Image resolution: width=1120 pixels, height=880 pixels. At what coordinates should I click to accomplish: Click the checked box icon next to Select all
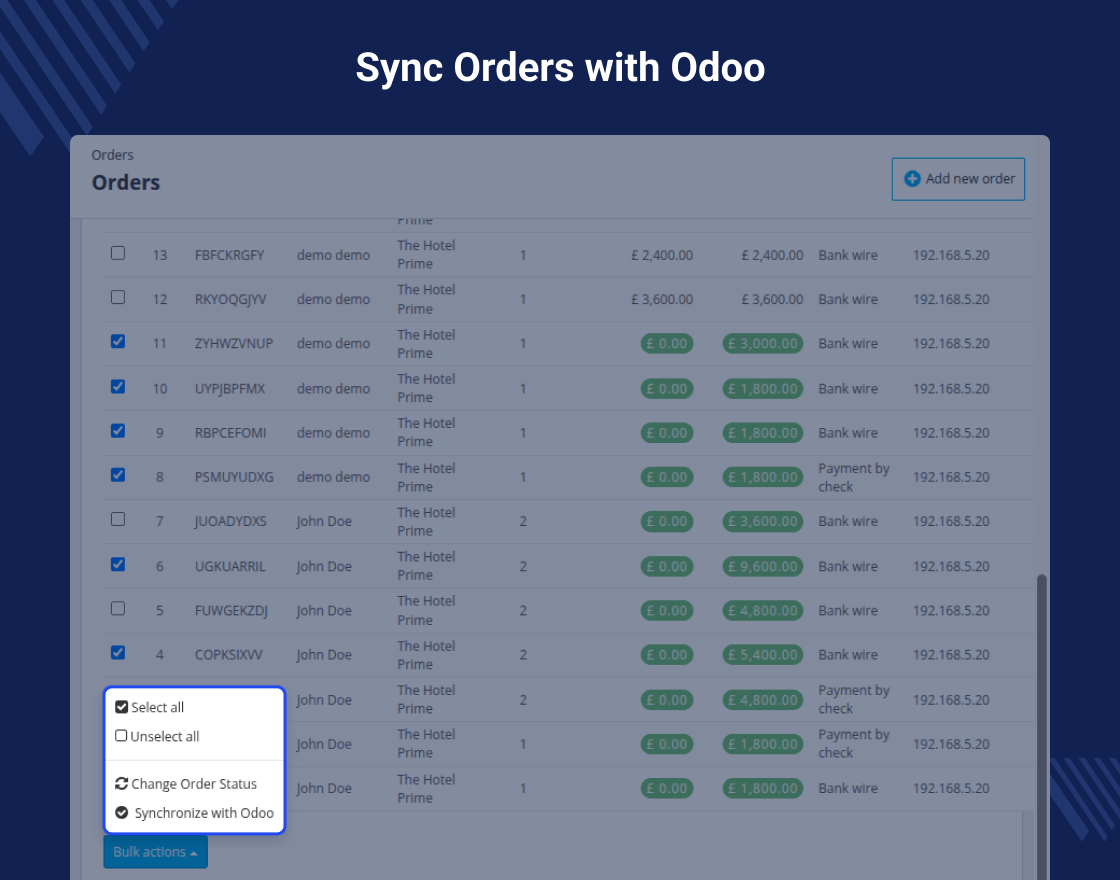click(x=121, y=707)
